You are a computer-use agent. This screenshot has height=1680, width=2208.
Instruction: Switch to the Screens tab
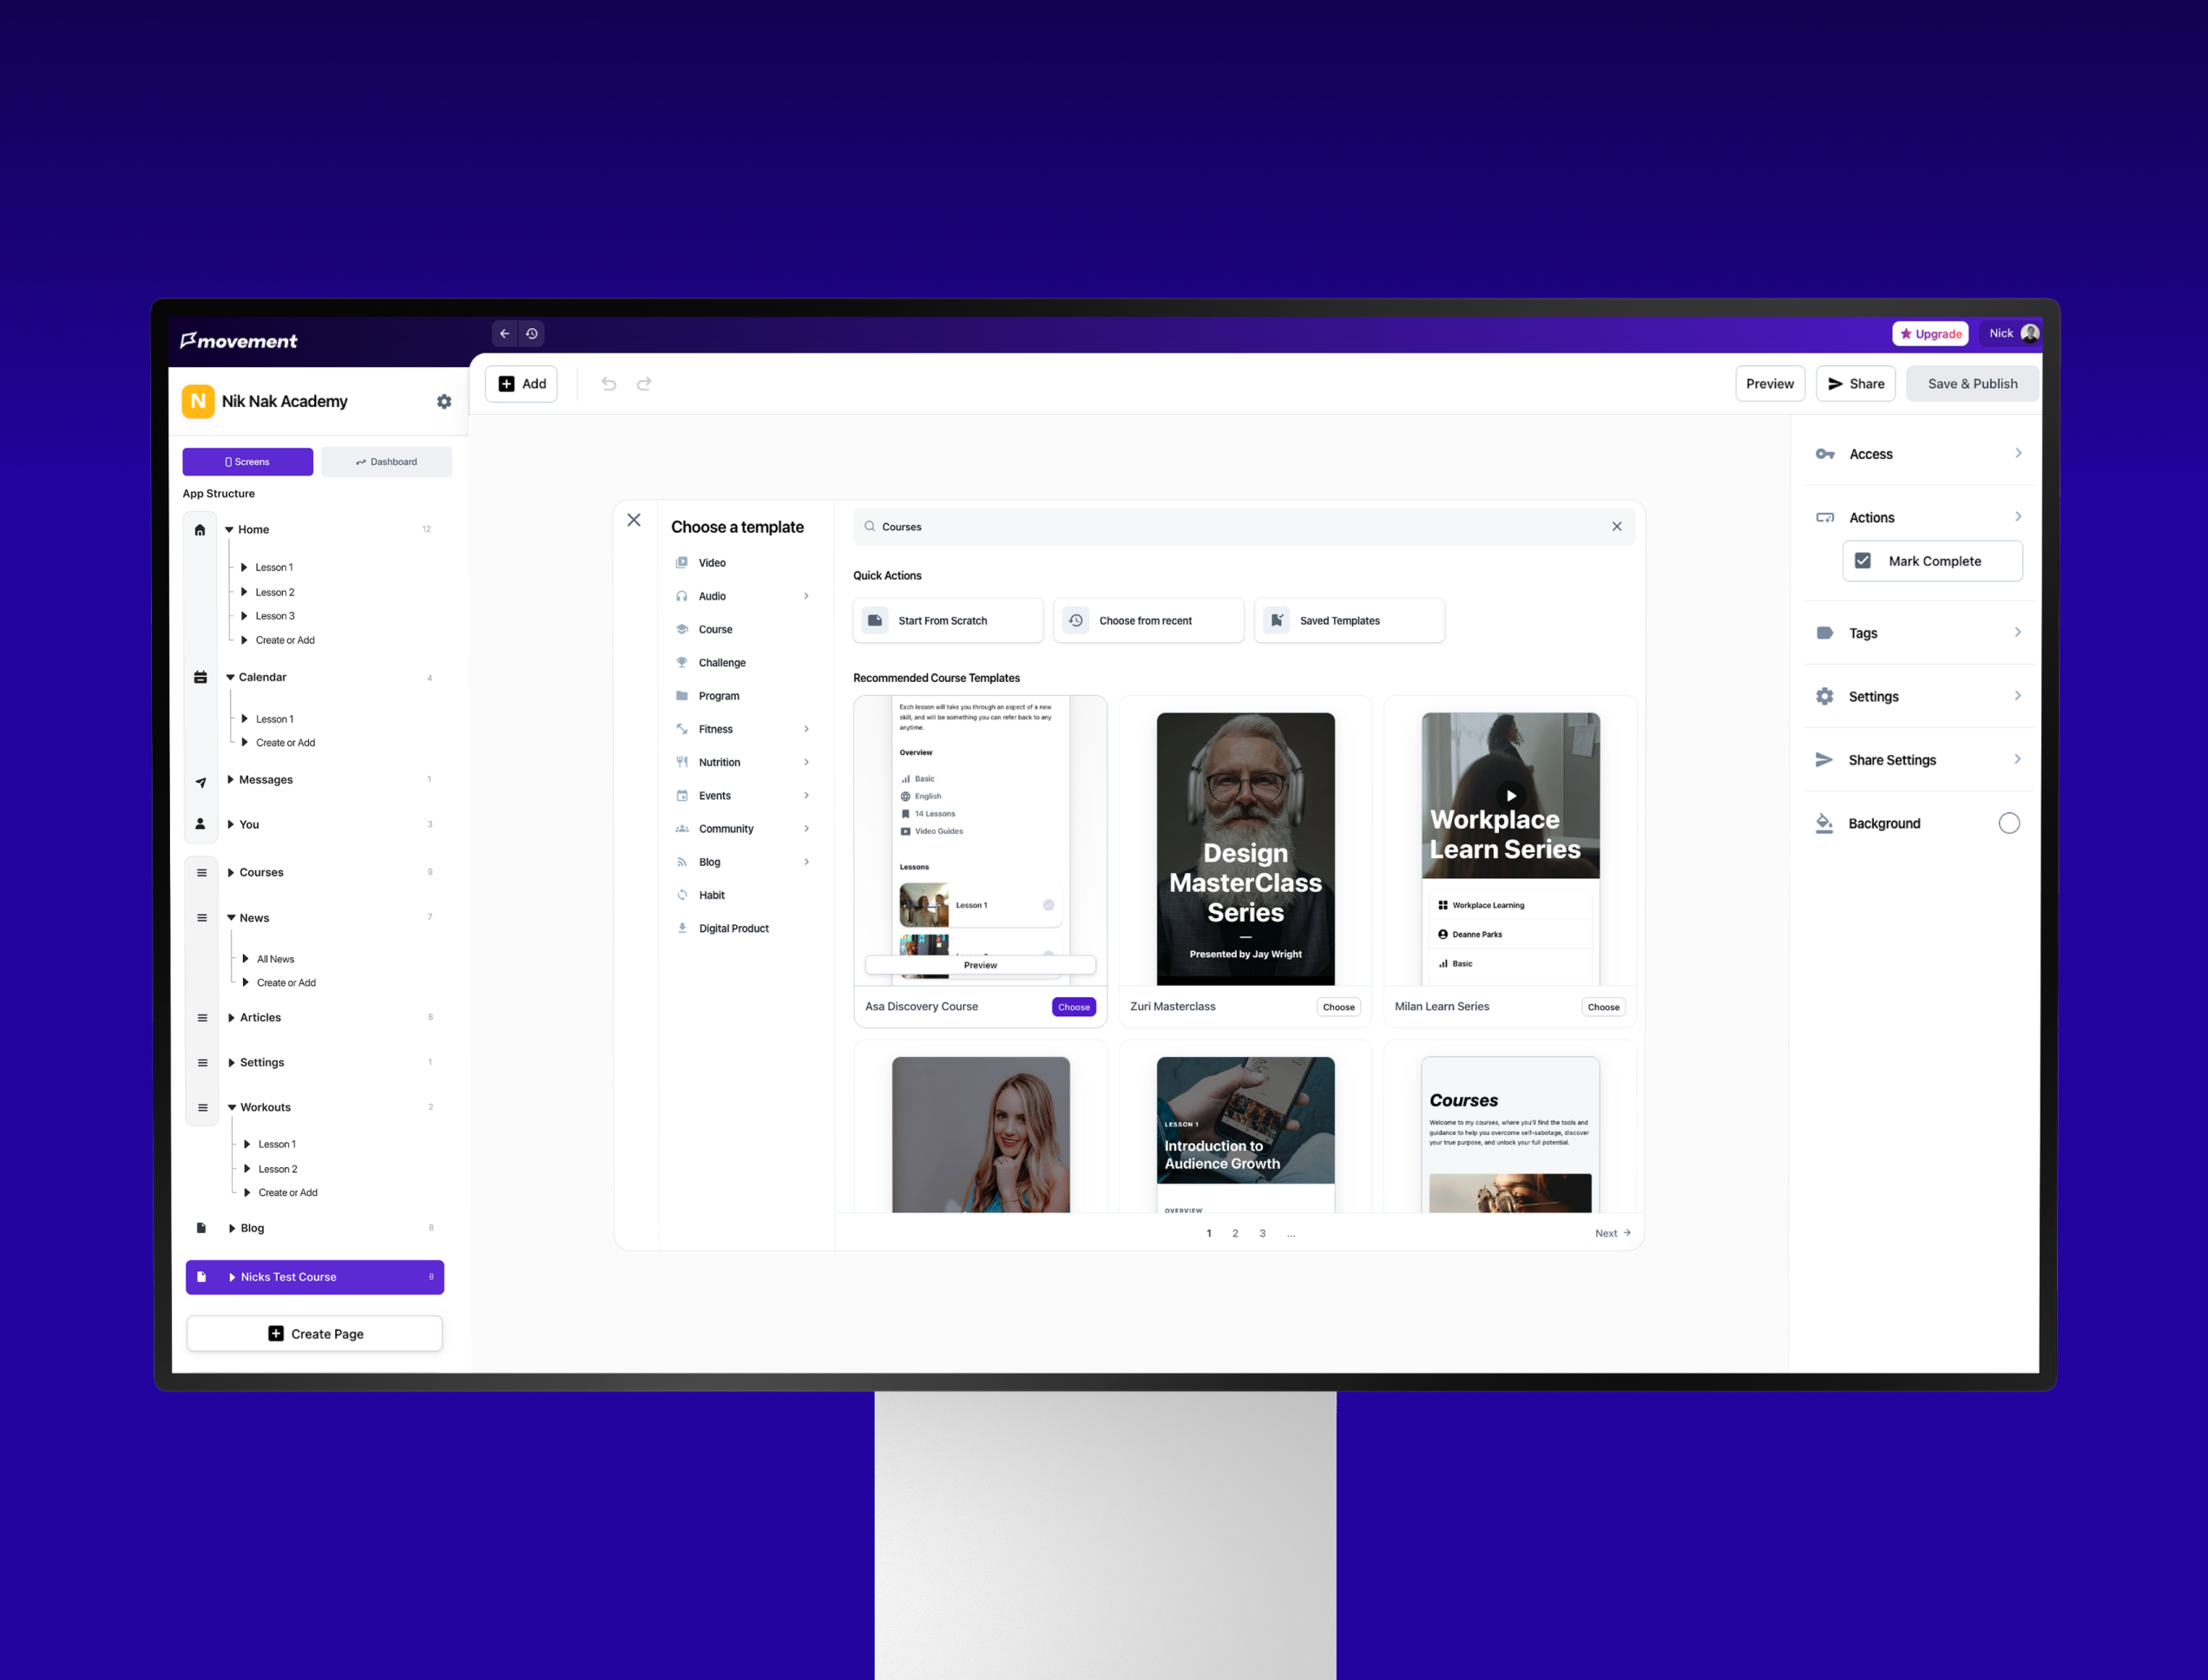tap(247, 462)
